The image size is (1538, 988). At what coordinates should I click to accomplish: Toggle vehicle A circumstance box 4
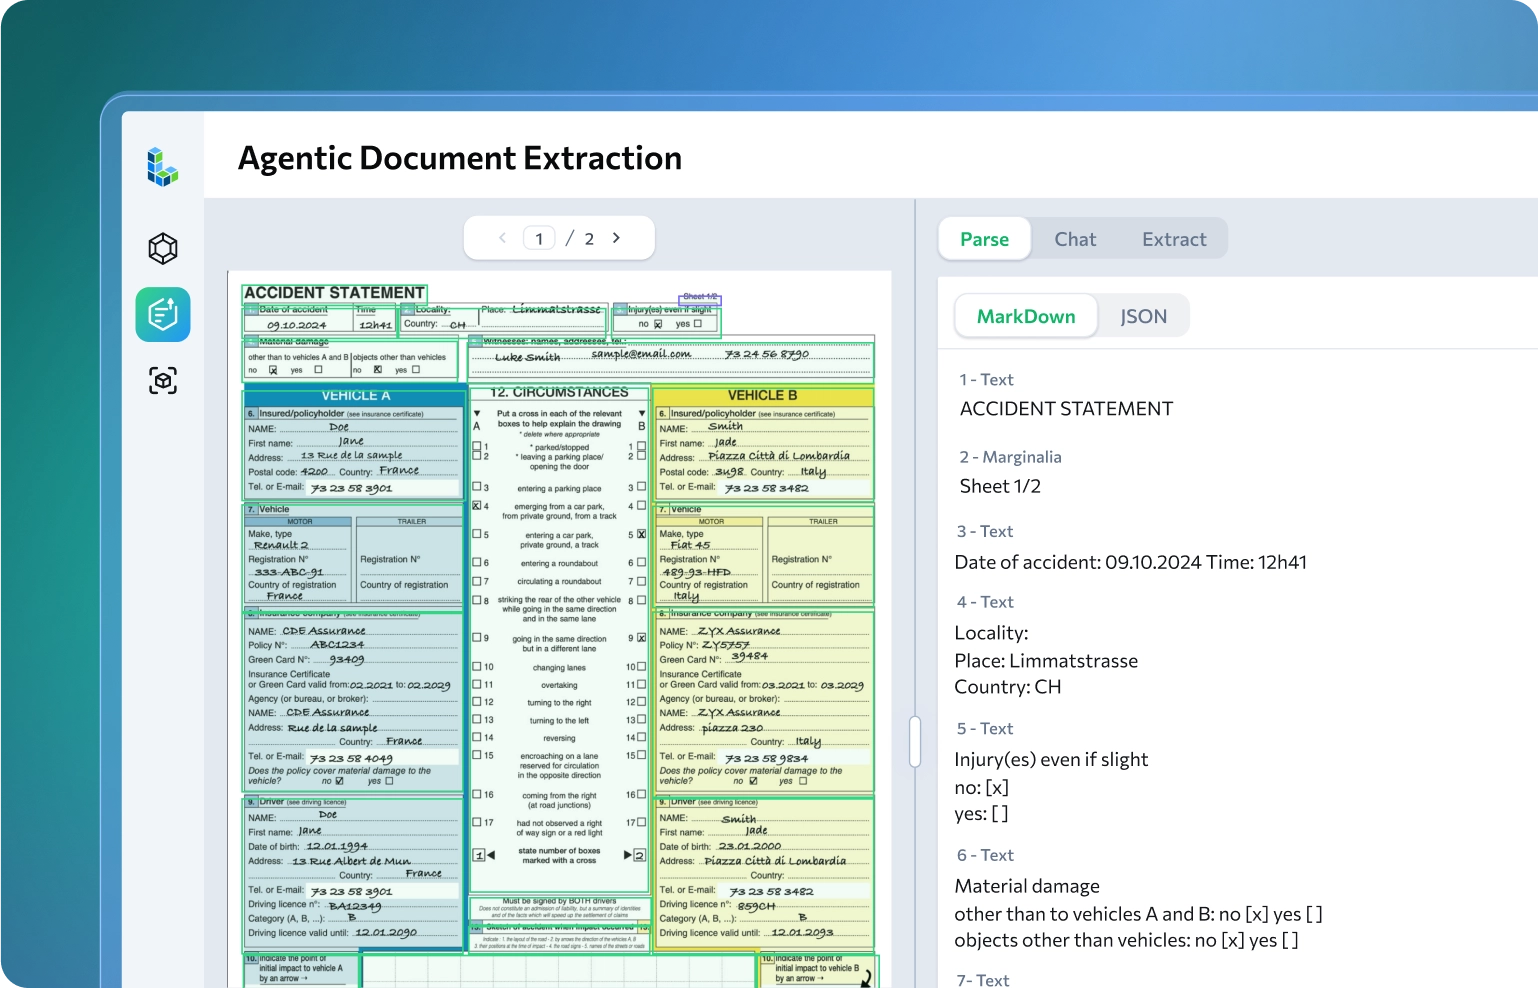(x=477, y=506)
